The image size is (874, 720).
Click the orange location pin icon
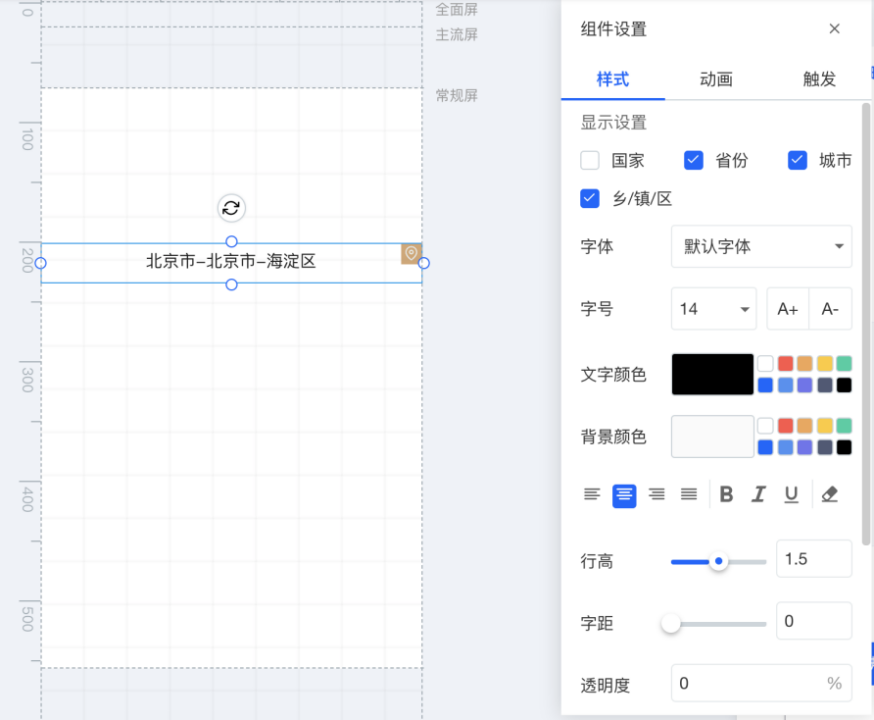(x=411, y=254)
